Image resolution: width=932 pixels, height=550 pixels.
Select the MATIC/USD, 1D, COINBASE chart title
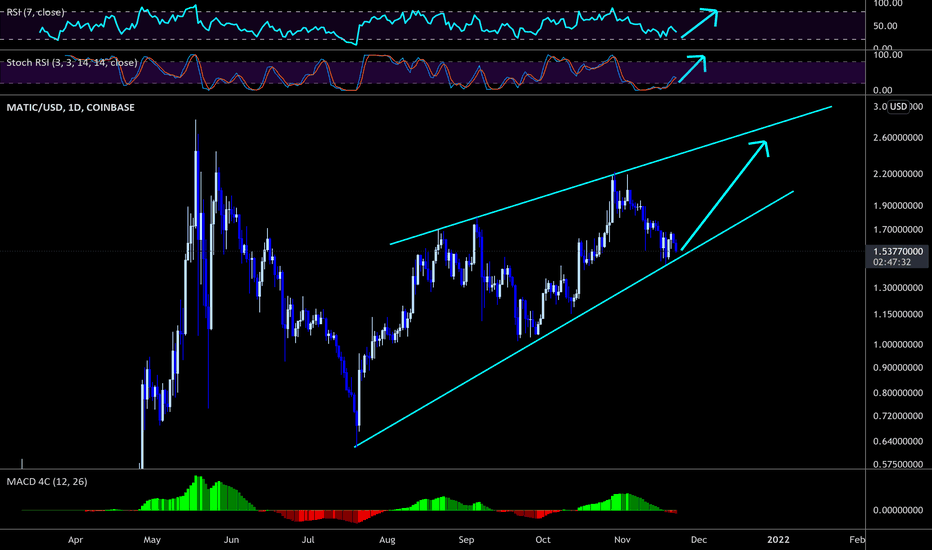71,108
